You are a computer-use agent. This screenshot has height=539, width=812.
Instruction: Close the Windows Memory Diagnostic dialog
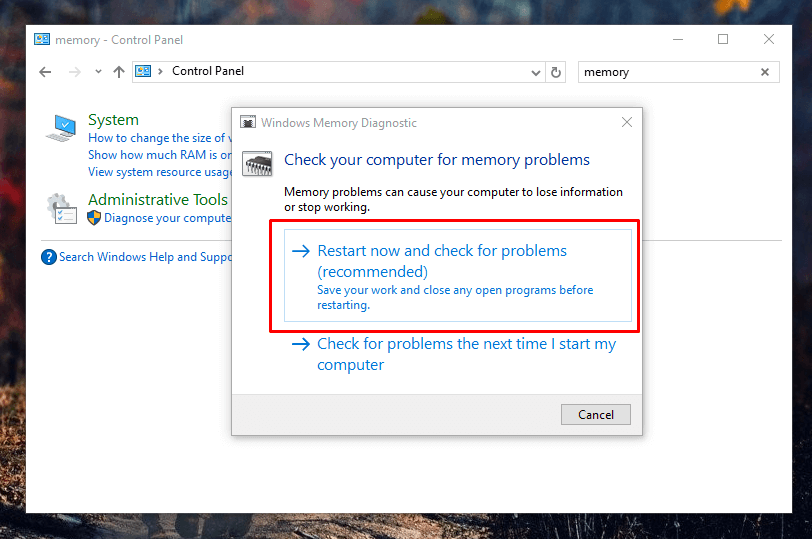pos(627,122)
